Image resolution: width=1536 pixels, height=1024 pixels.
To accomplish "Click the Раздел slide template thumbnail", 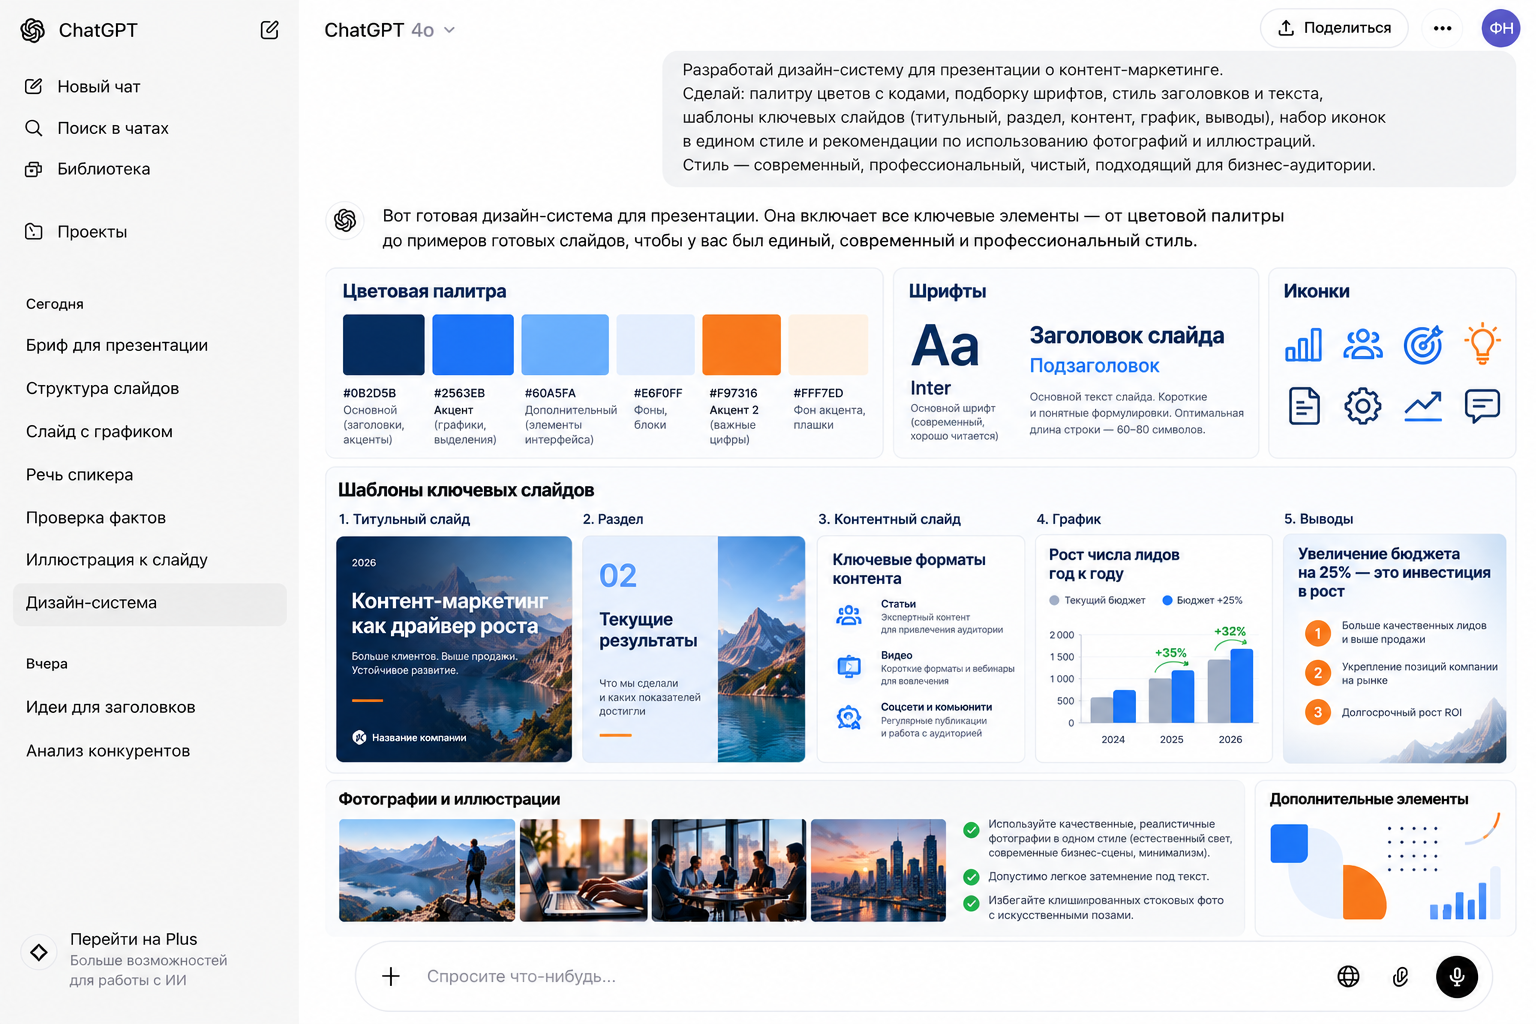I will coord(694,649).
